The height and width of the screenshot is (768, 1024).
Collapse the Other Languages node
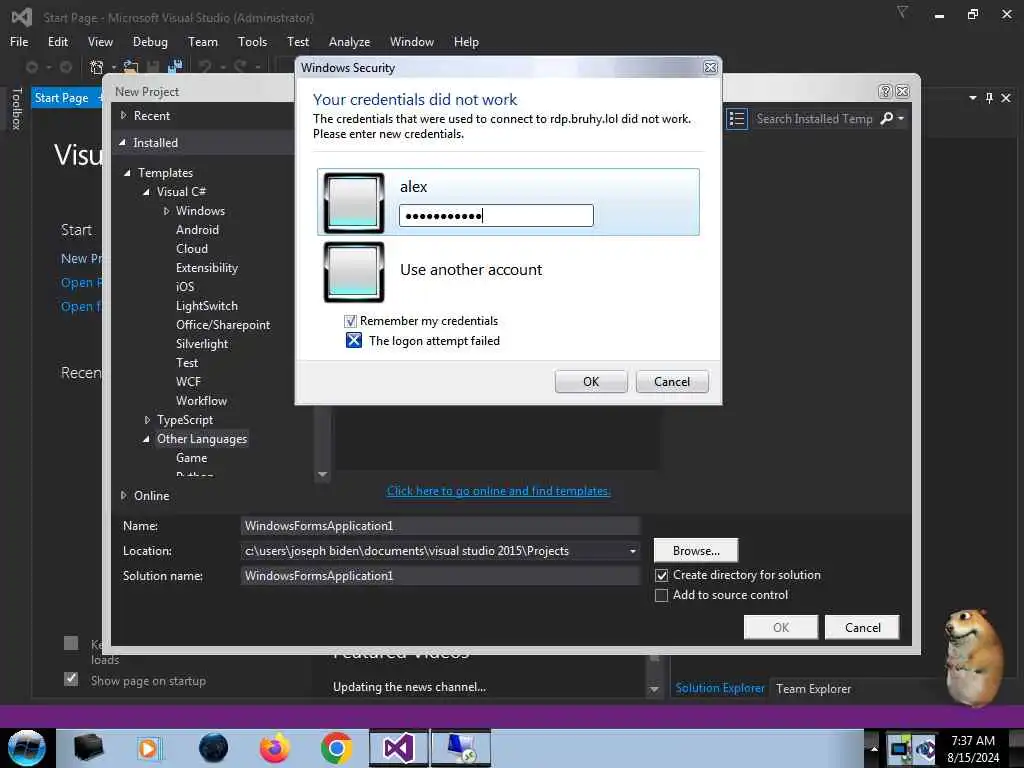[x=146, y=440]
